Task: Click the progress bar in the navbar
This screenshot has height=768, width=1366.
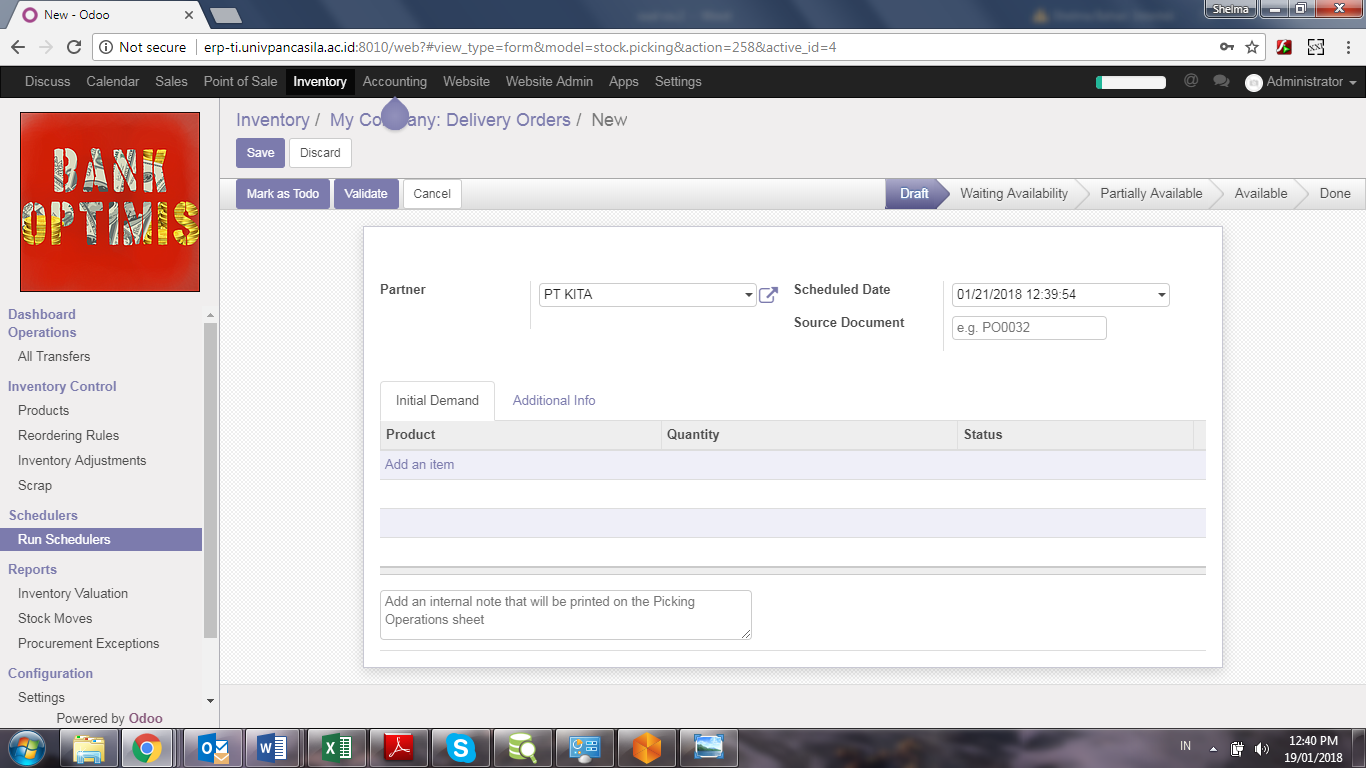Action: (x=1131, y=82)
